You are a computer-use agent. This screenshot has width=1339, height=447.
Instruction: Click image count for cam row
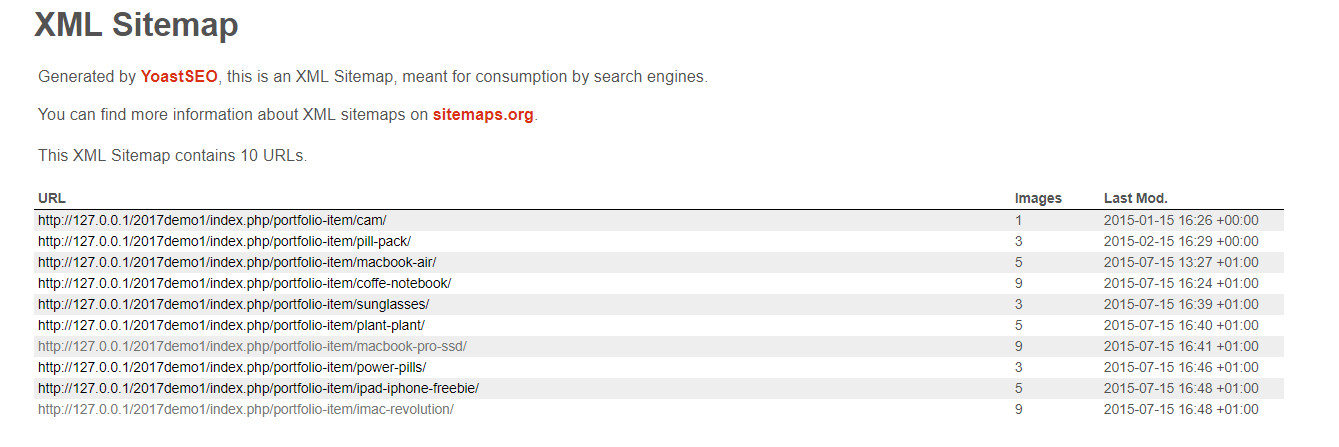[1018, 220]
